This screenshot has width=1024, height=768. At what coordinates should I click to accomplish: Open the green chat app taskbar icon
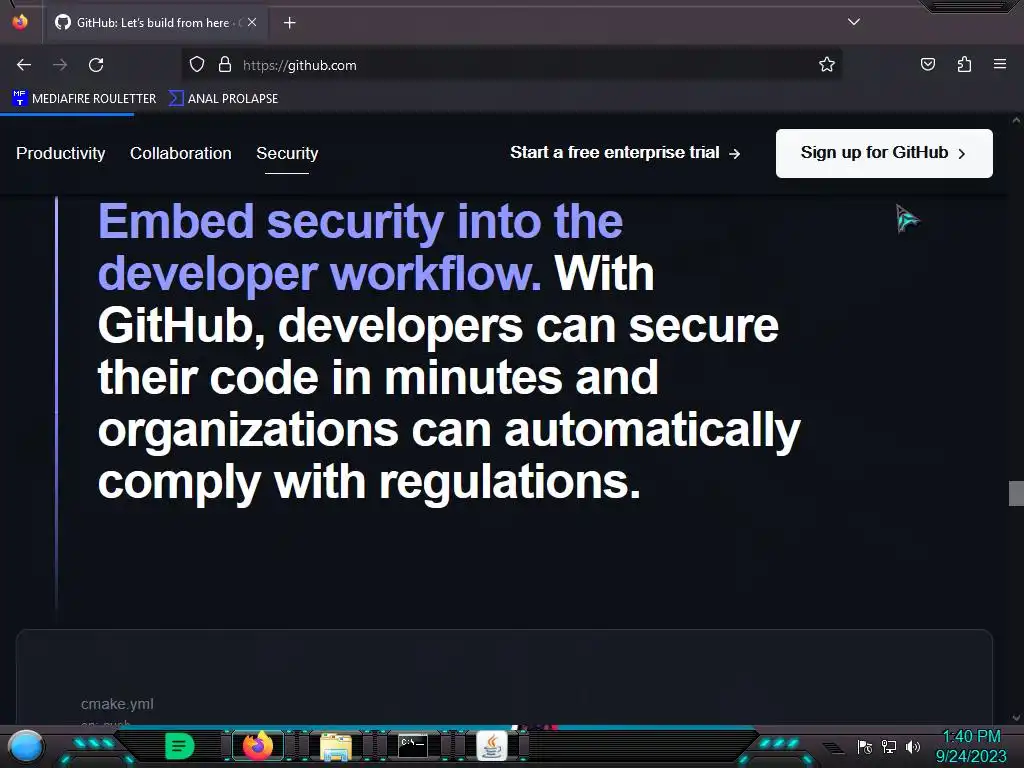click(x=179, y=745)
